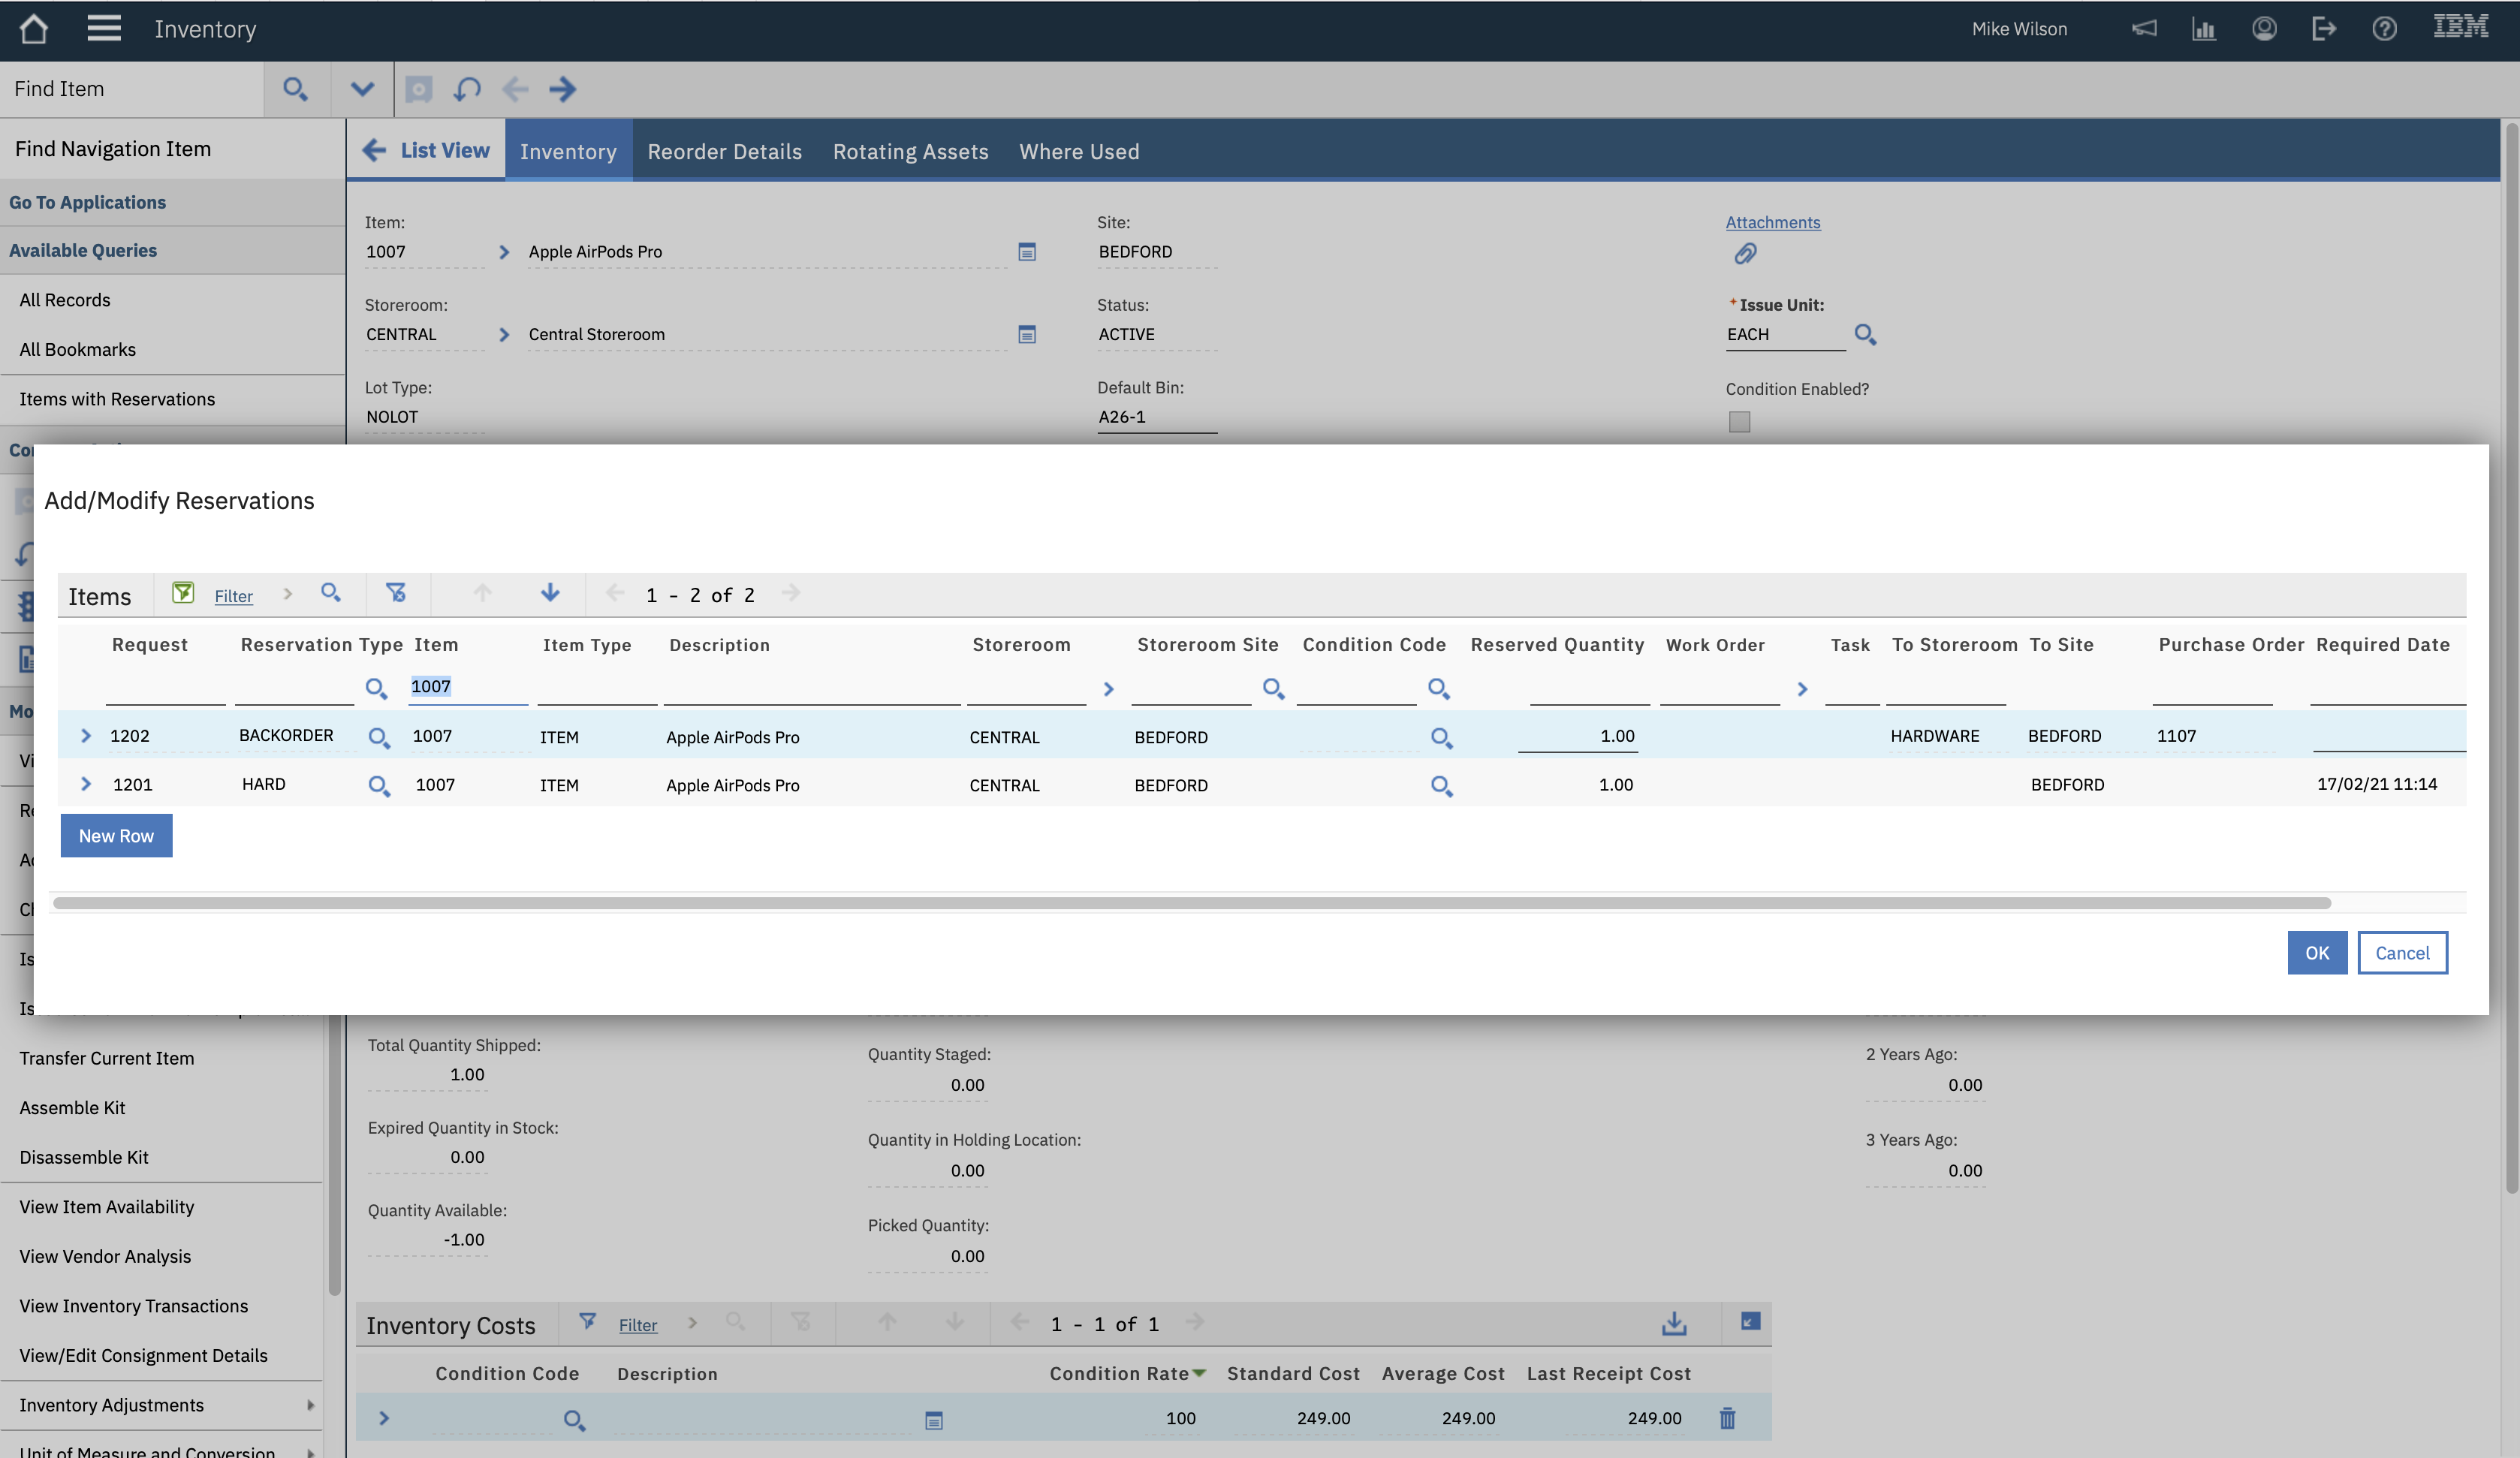
Task: Open the Where Used tab
Action: (x=1079, y=151)
